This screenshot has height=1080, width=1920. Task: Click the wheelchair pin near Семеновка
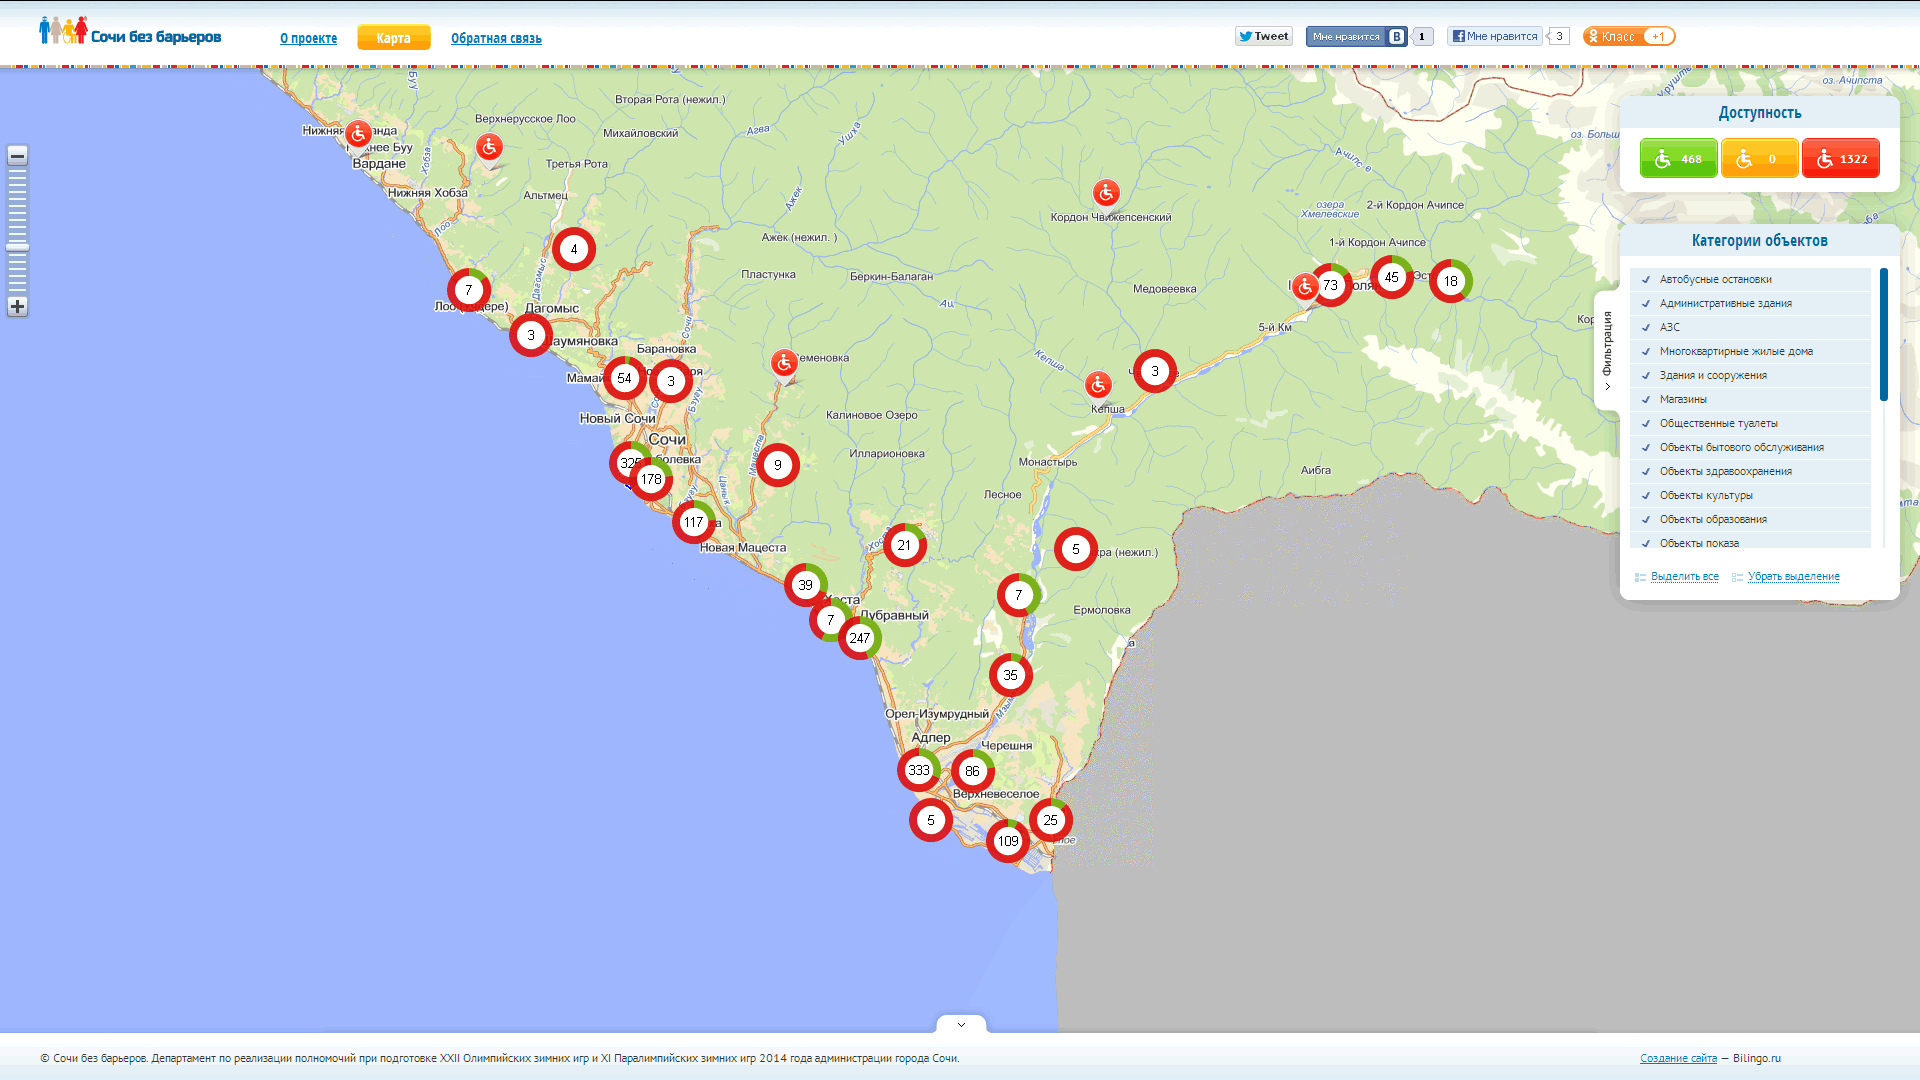coord(784,362)
